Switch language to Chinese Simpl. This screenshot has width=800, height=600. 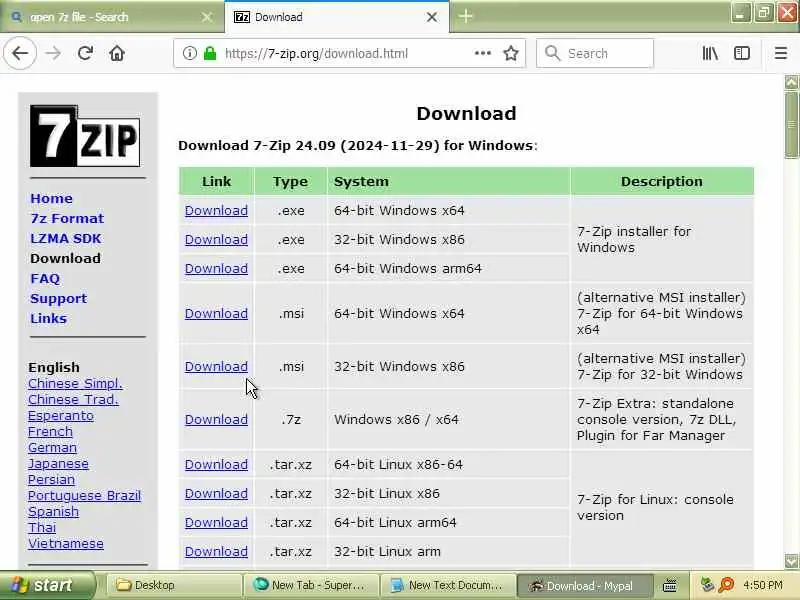pos(75,384)
